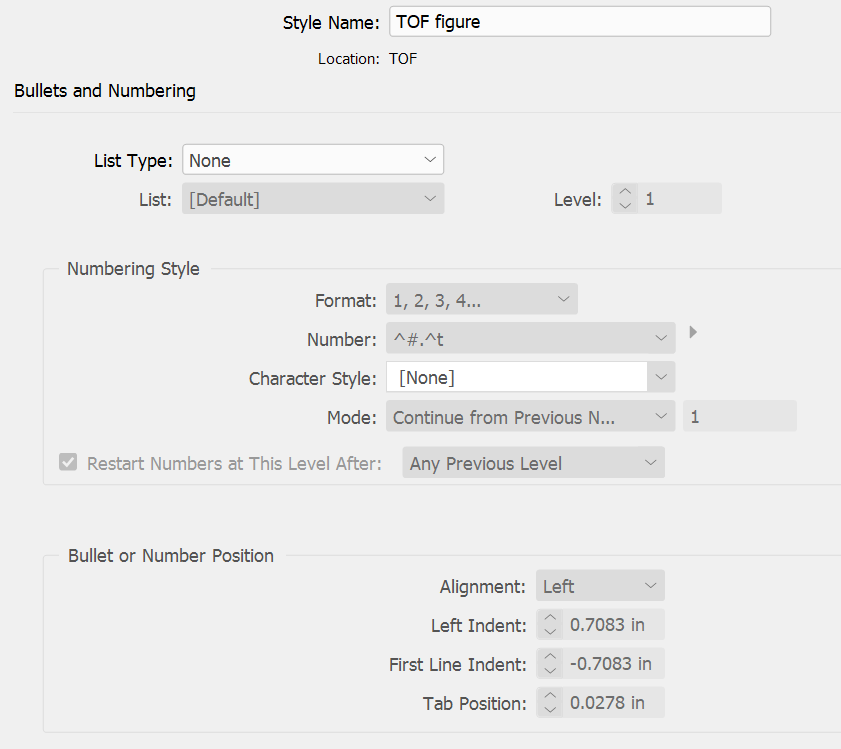Viewport: 841px width, 749px height.
Task: Click the Bullet or Number Position group title
Action: [170, 555]
